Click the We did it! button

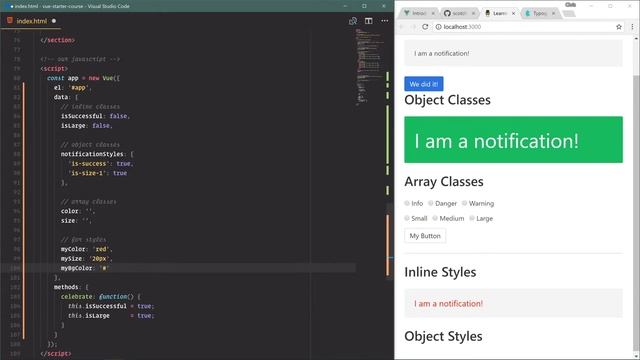pos(424,84)
